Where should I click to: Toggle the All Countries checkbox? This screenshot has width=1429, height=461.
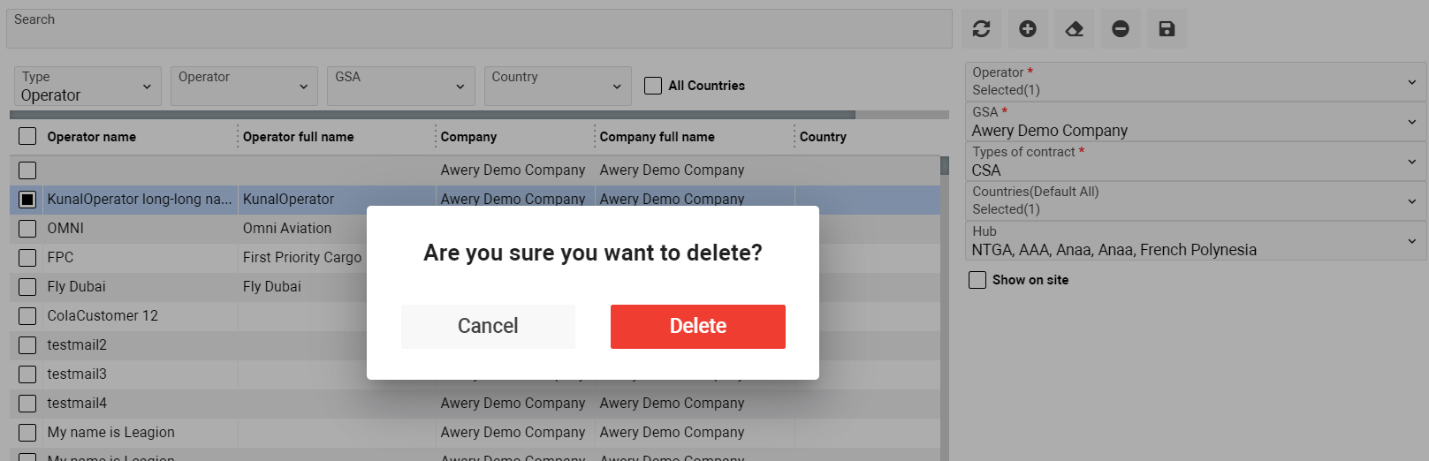point(653,86)
